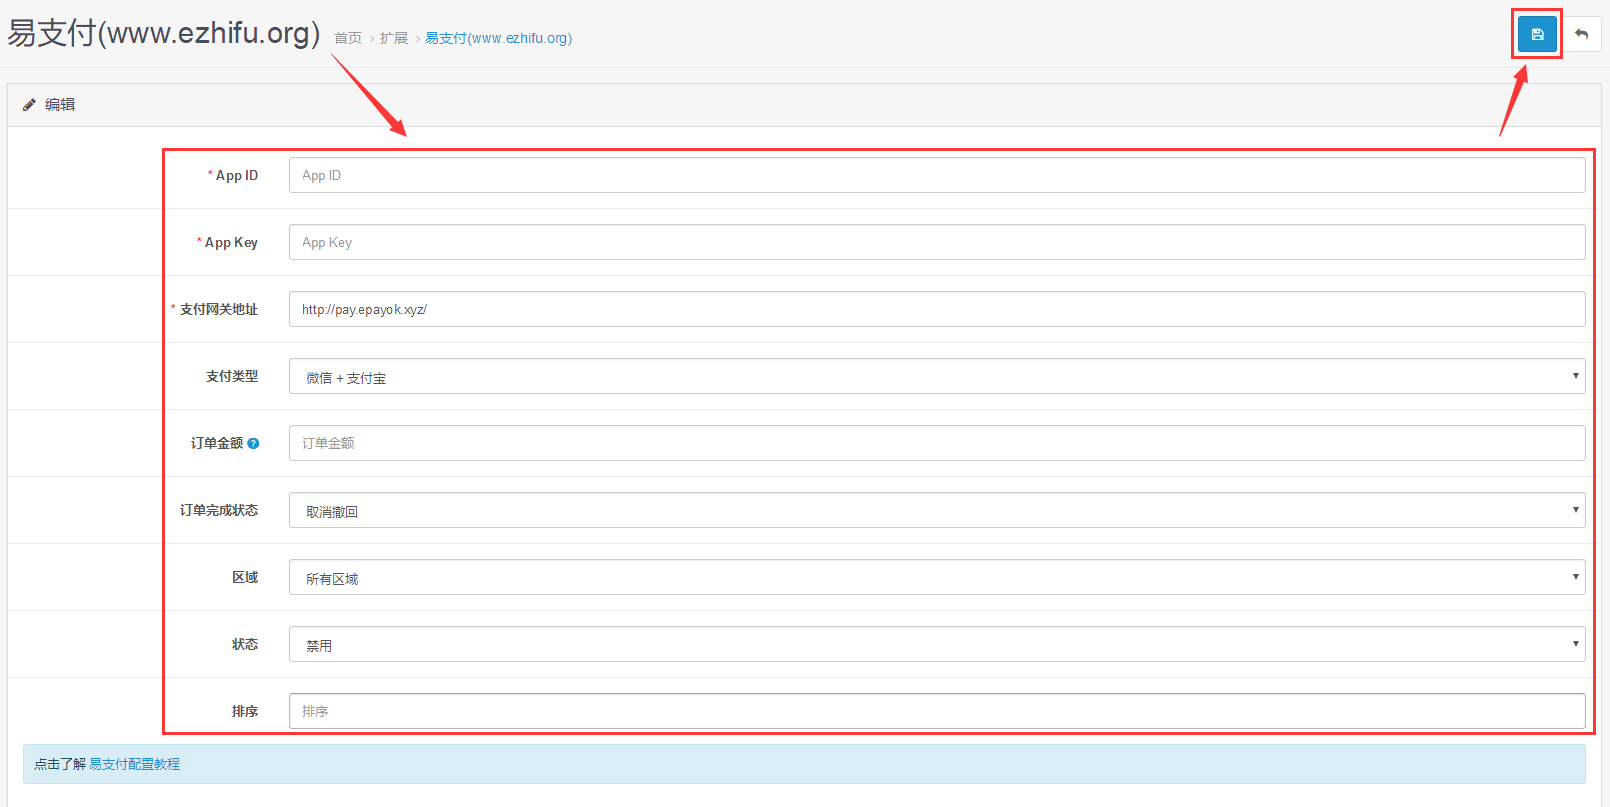
Task: Click 易支付(www.ezhifu.org) breadcrumb link
Action: point(499,38)
